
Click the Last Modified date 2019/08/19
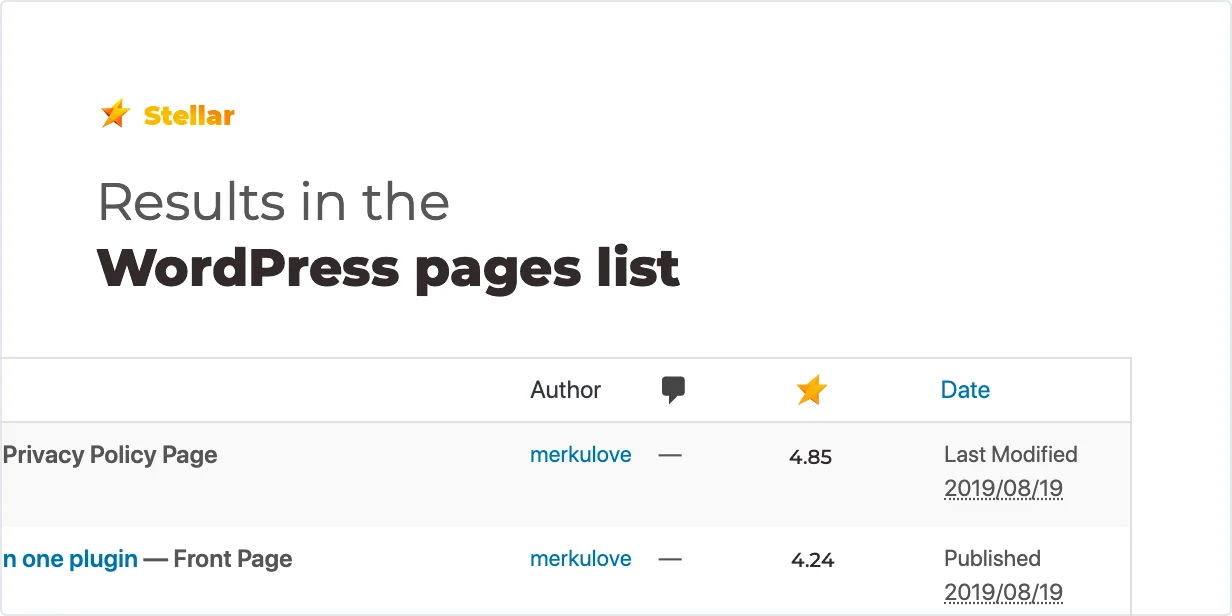pos(1003,489)
